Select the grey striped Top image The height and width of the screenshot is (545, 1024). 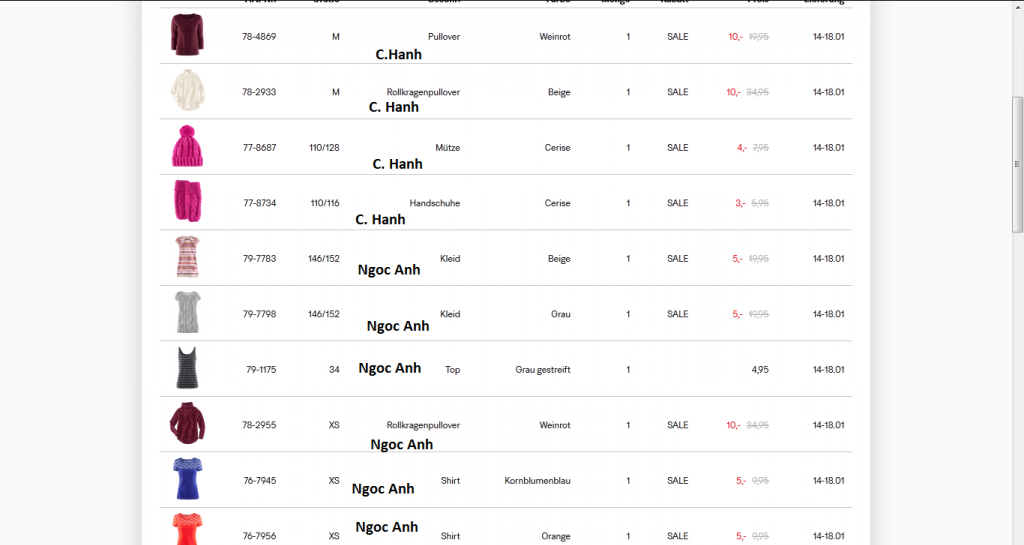(x=187, y=369)
